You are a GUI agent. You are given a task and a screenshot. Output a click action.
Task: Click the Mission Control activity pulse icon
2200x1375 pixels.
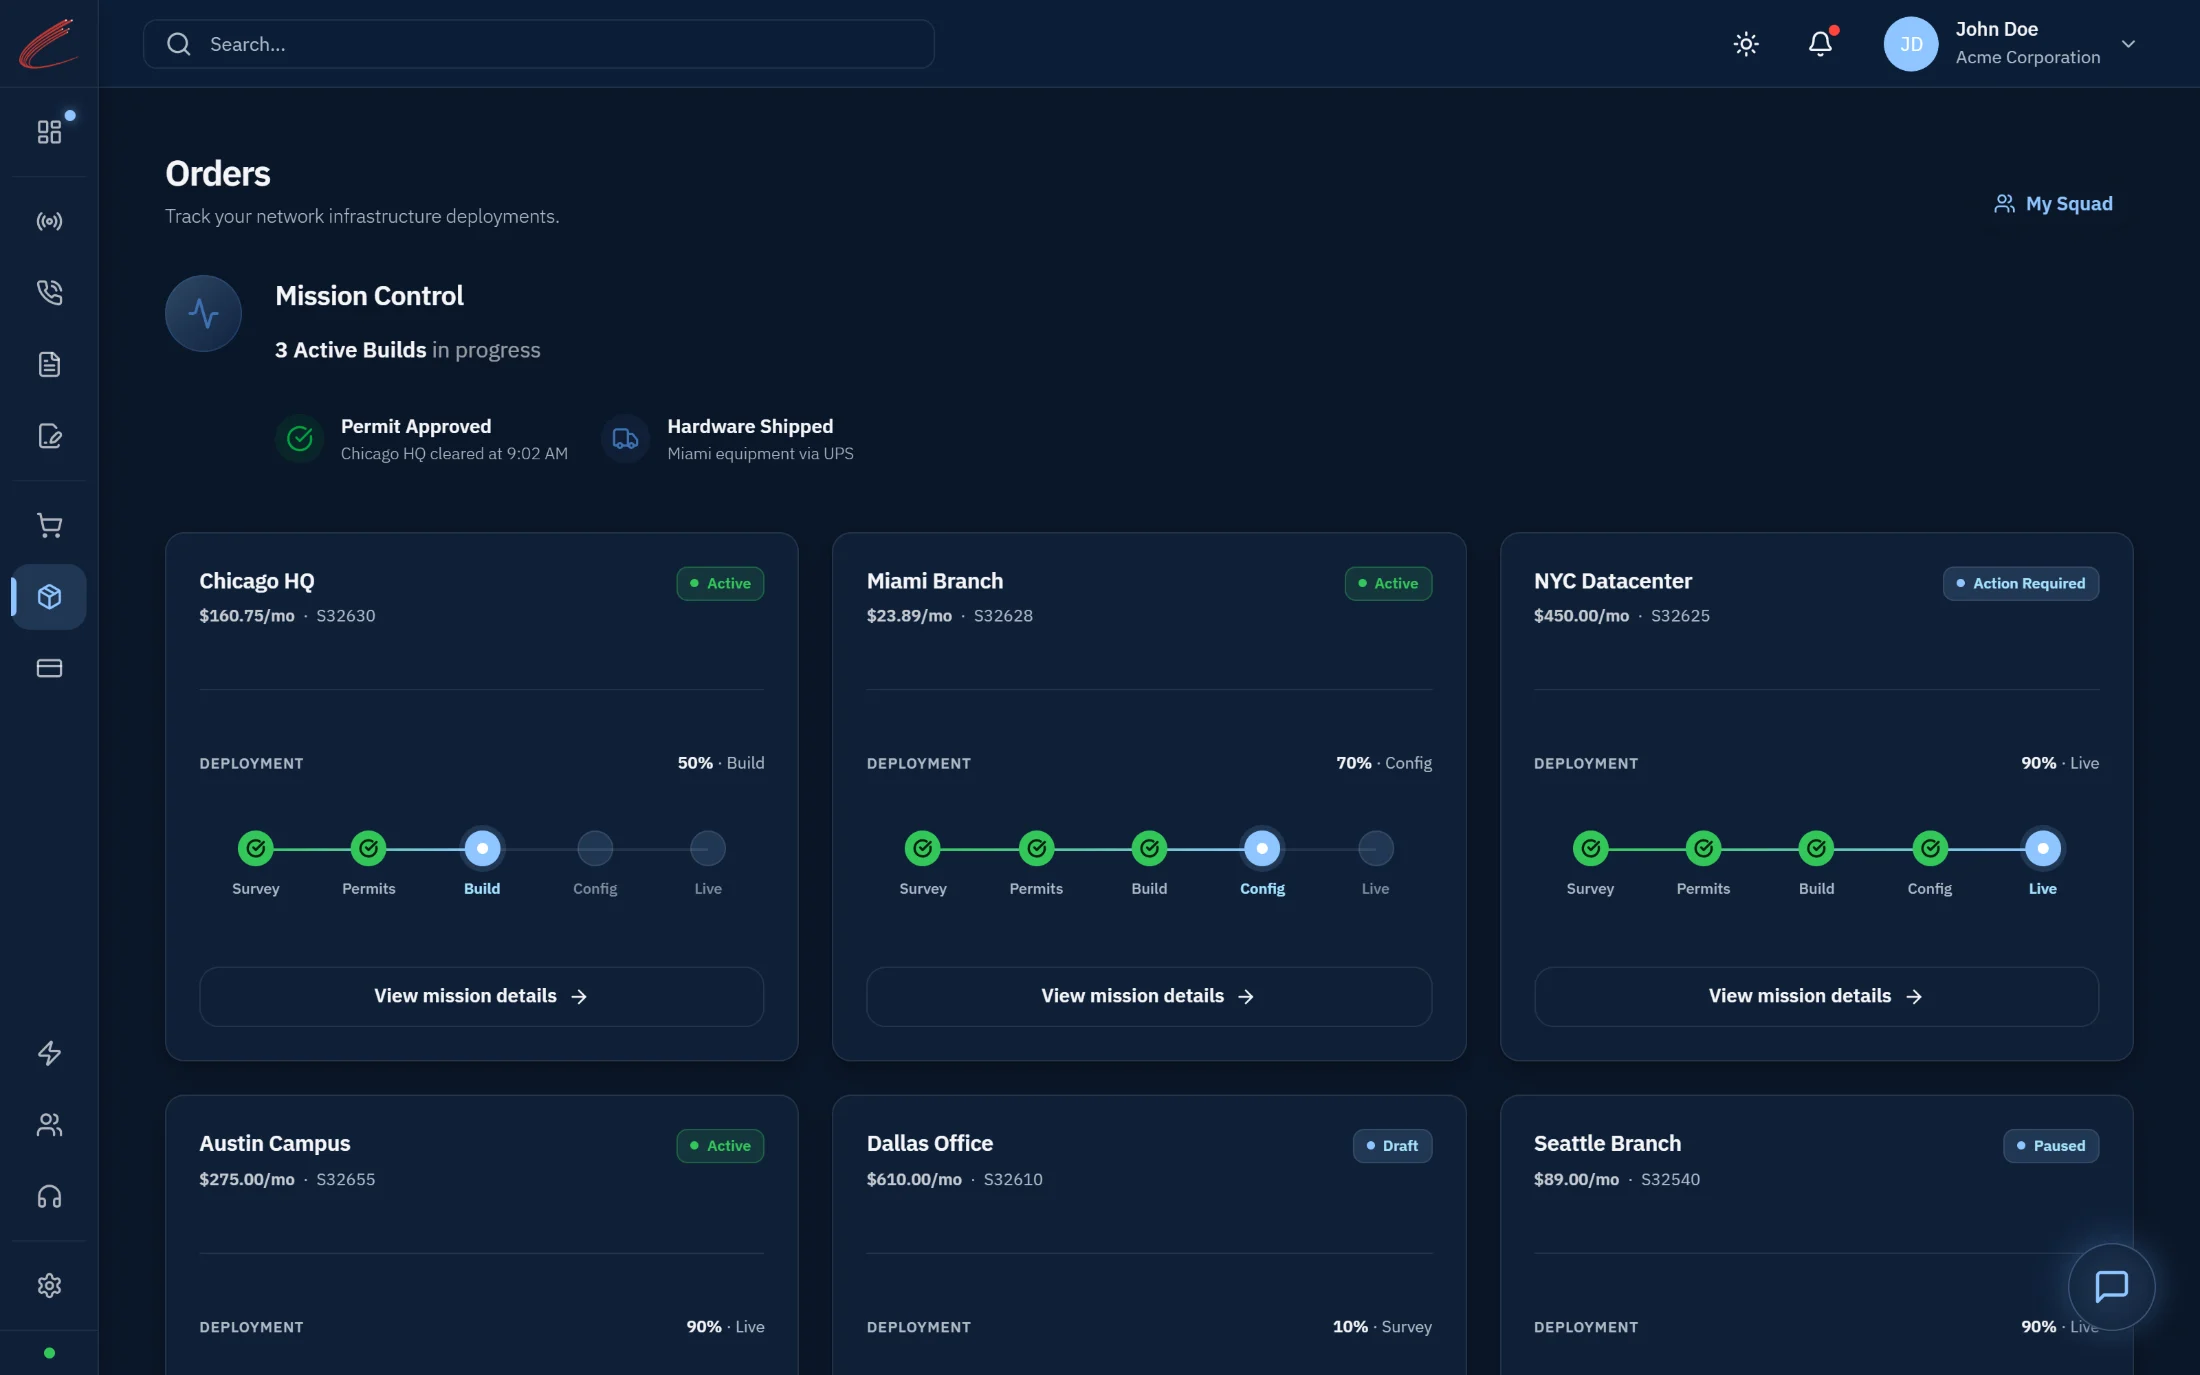pos(203,313)
